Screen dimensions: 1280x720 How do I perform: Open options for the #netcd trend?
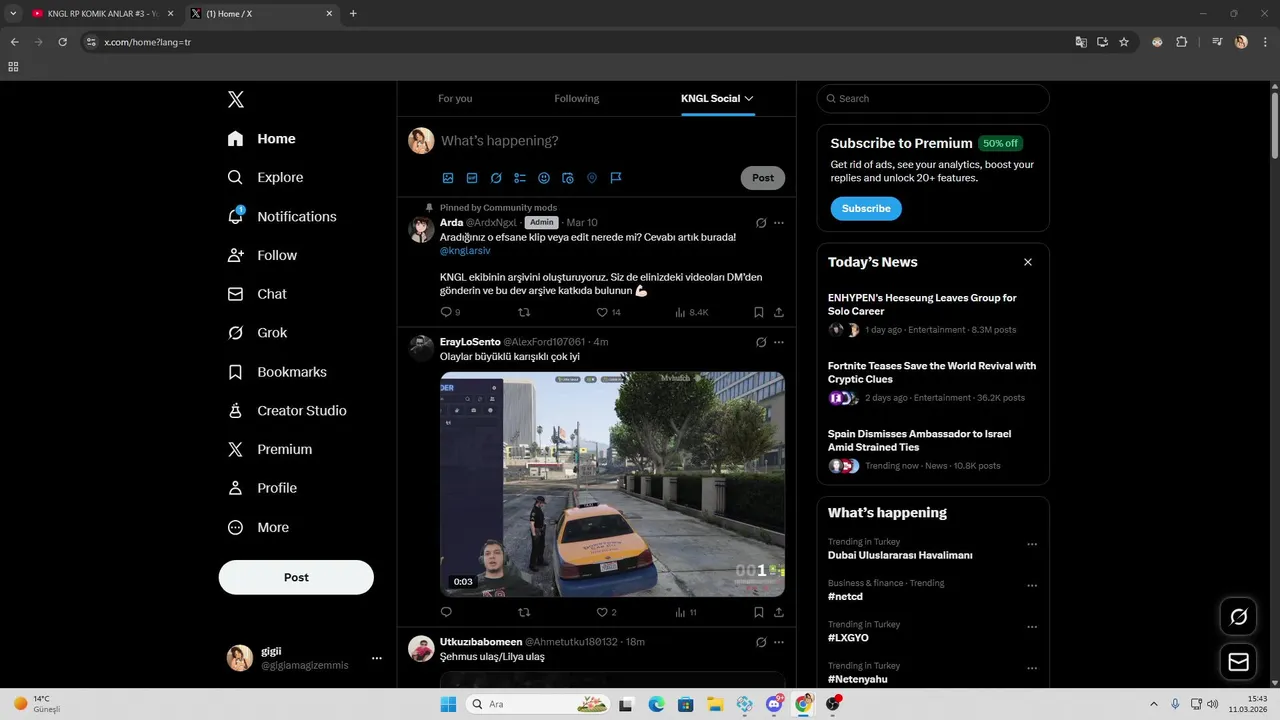tap(1032, 586)
